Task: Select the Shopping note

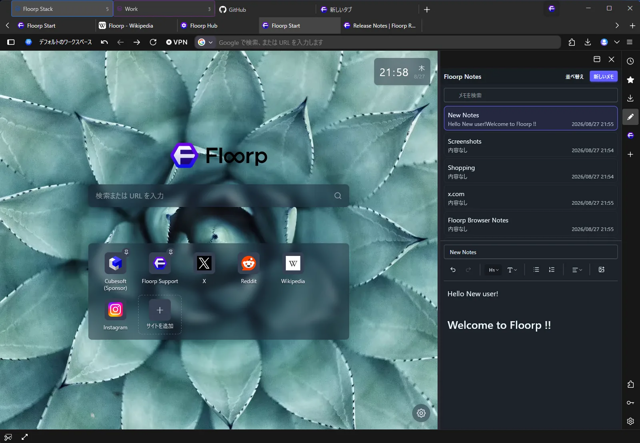Action: coord(531,171)
